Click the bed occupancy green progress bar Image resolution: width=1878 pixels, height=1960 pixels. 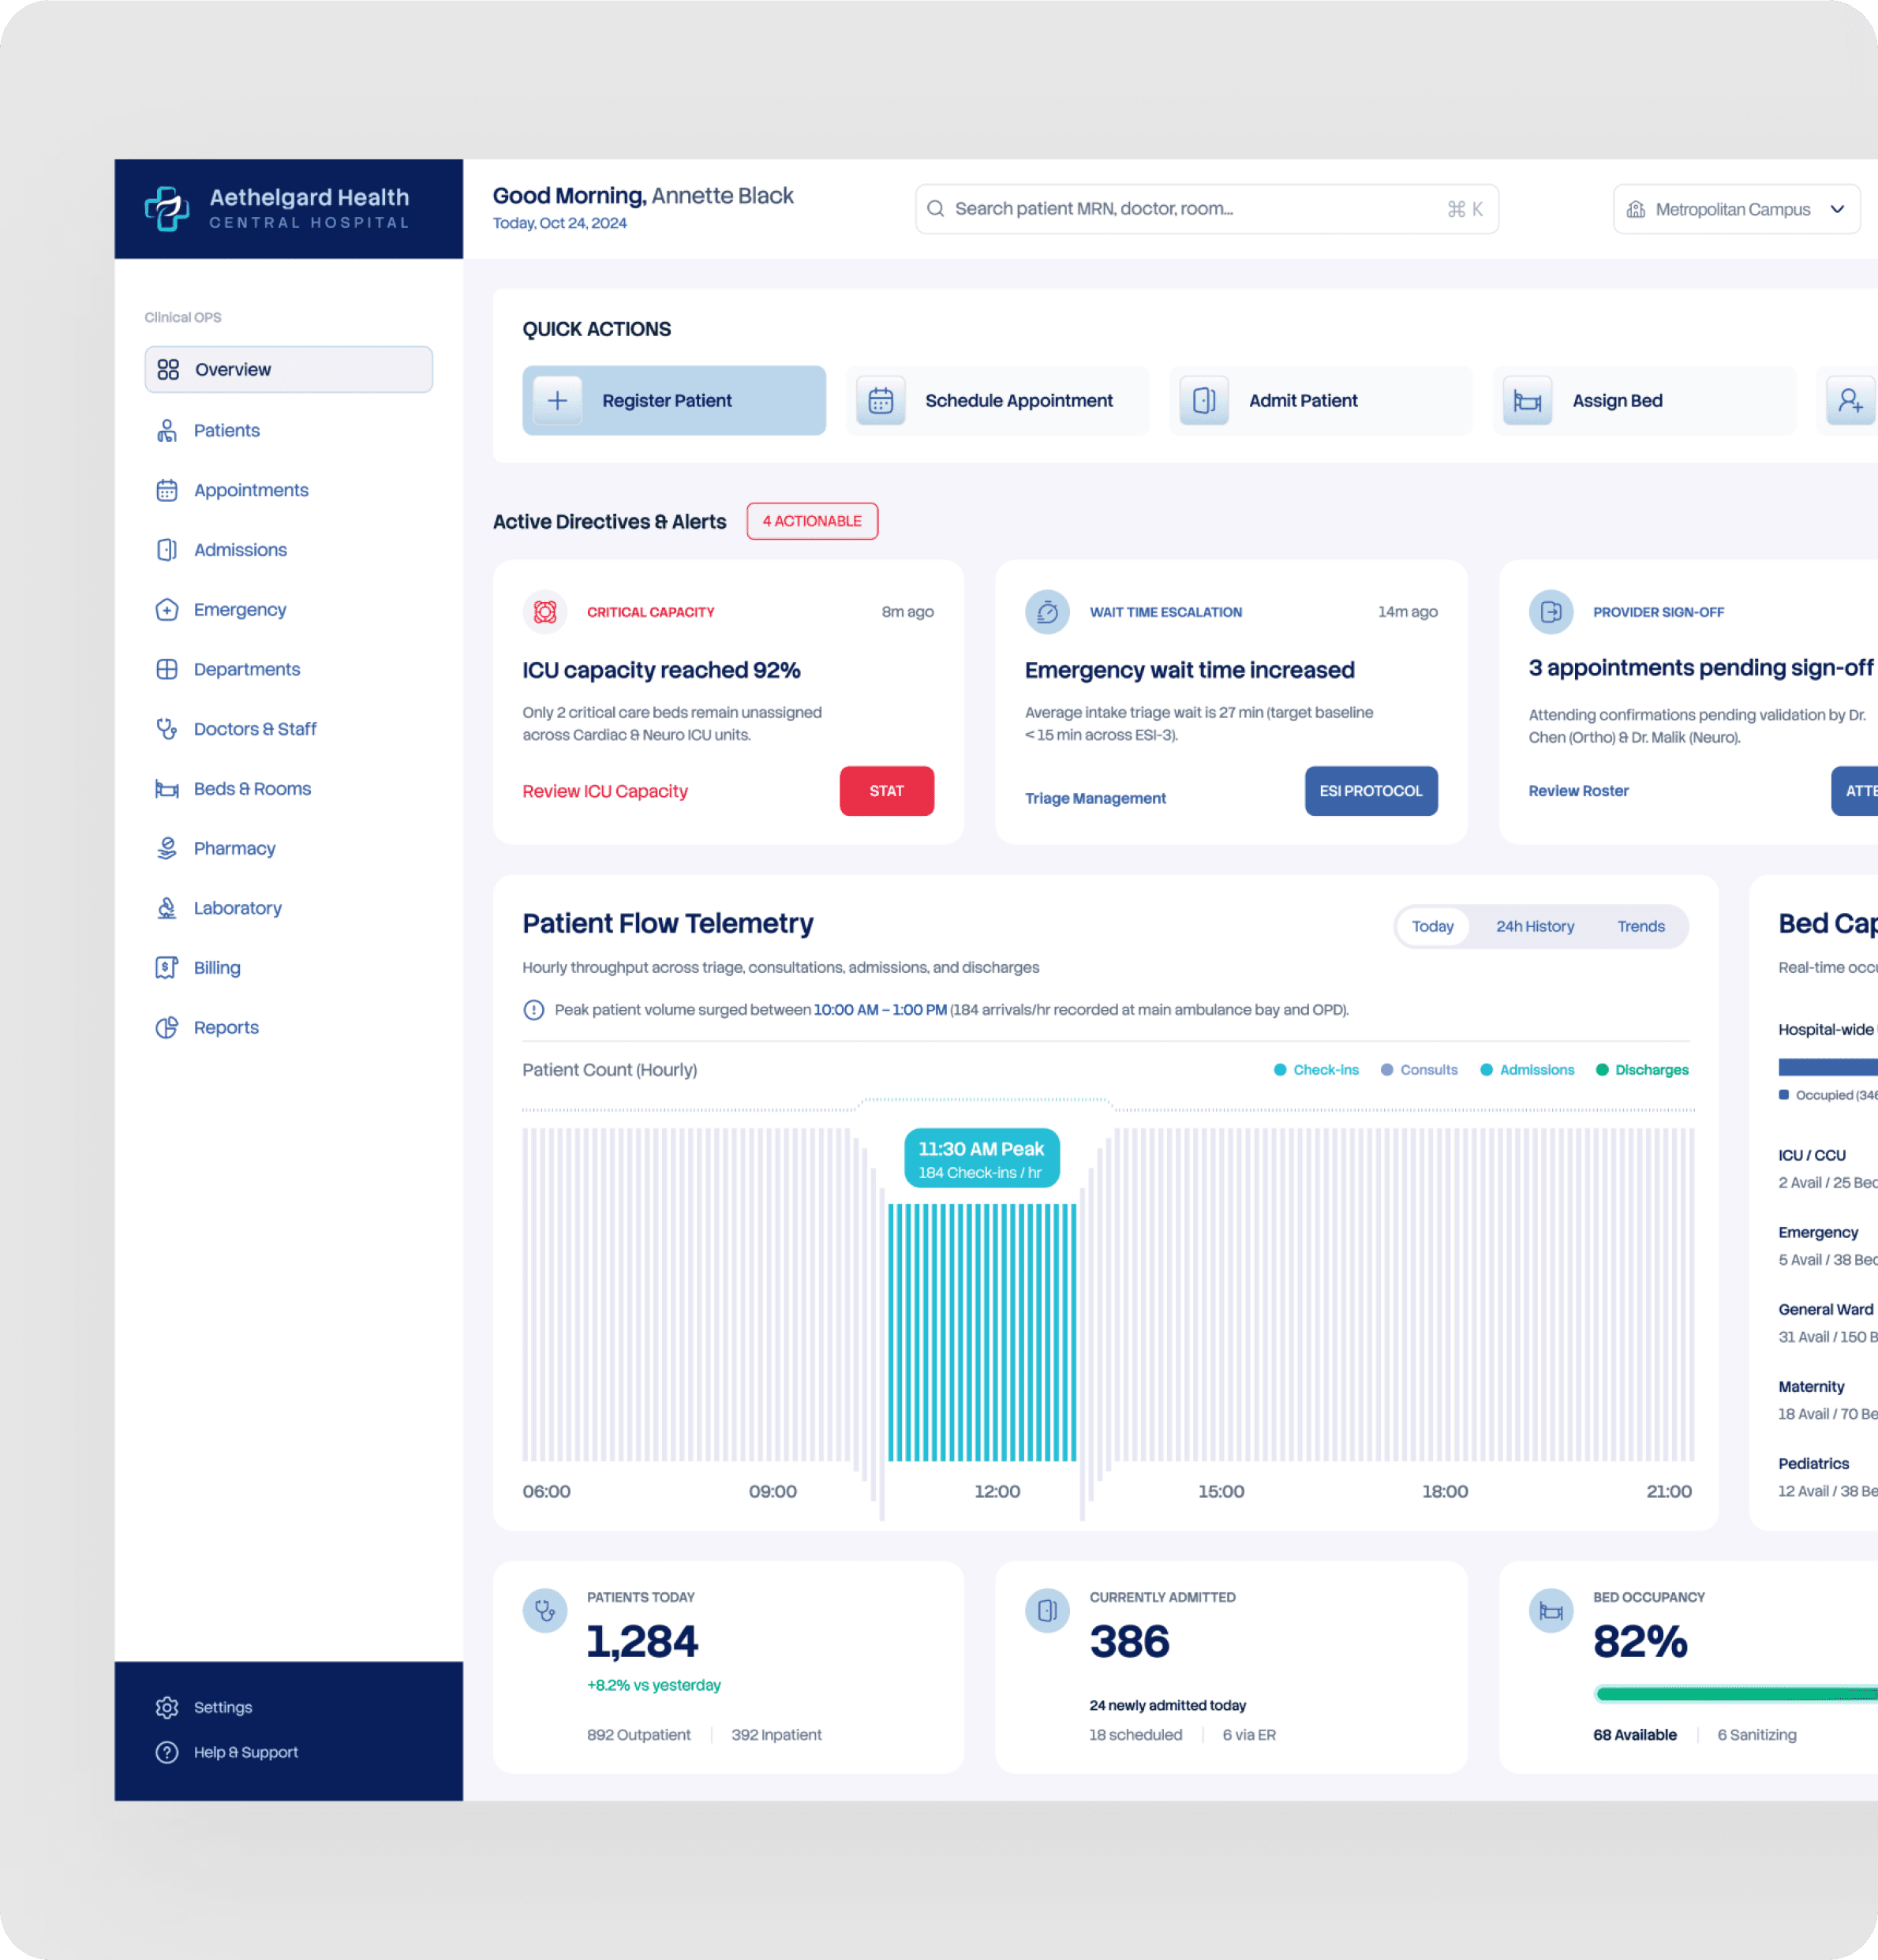(x=1736, y=1693)
